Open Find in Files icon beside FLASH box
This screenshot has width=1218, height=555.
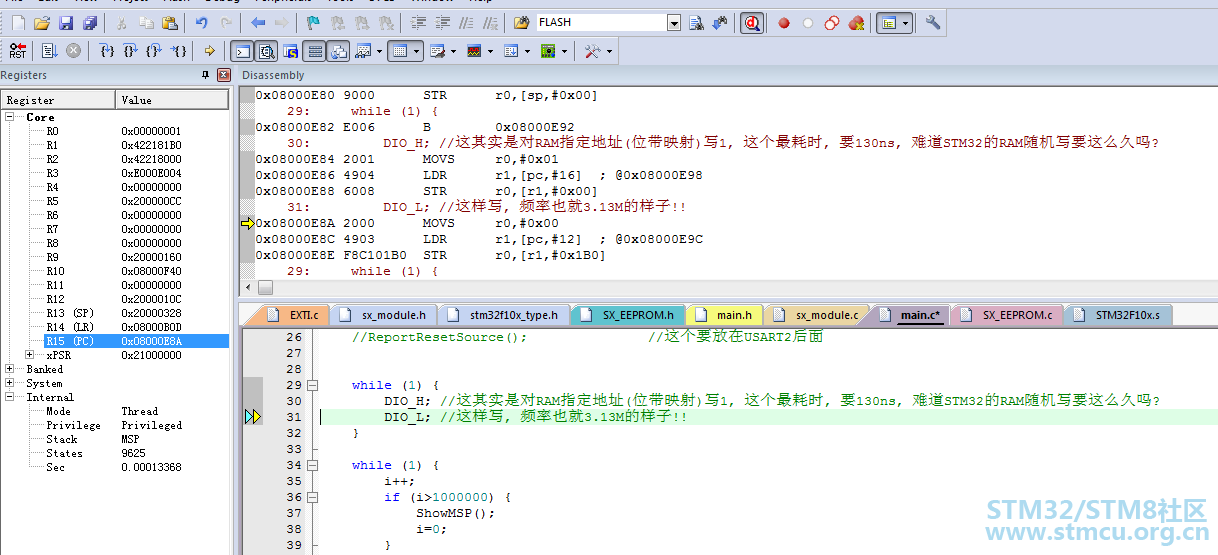pyautogui.click(x=522, y=22)
